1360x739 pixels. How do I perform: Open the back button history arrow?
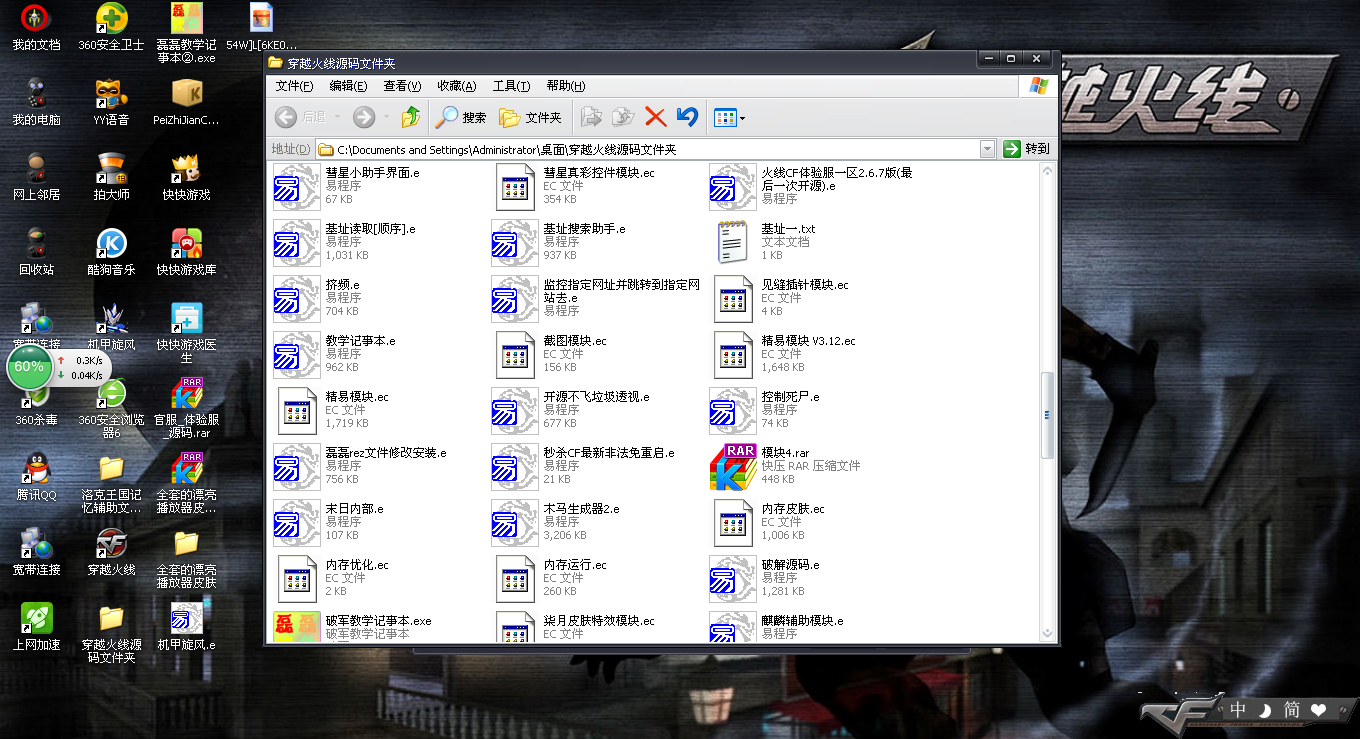[x=336, y=118]
